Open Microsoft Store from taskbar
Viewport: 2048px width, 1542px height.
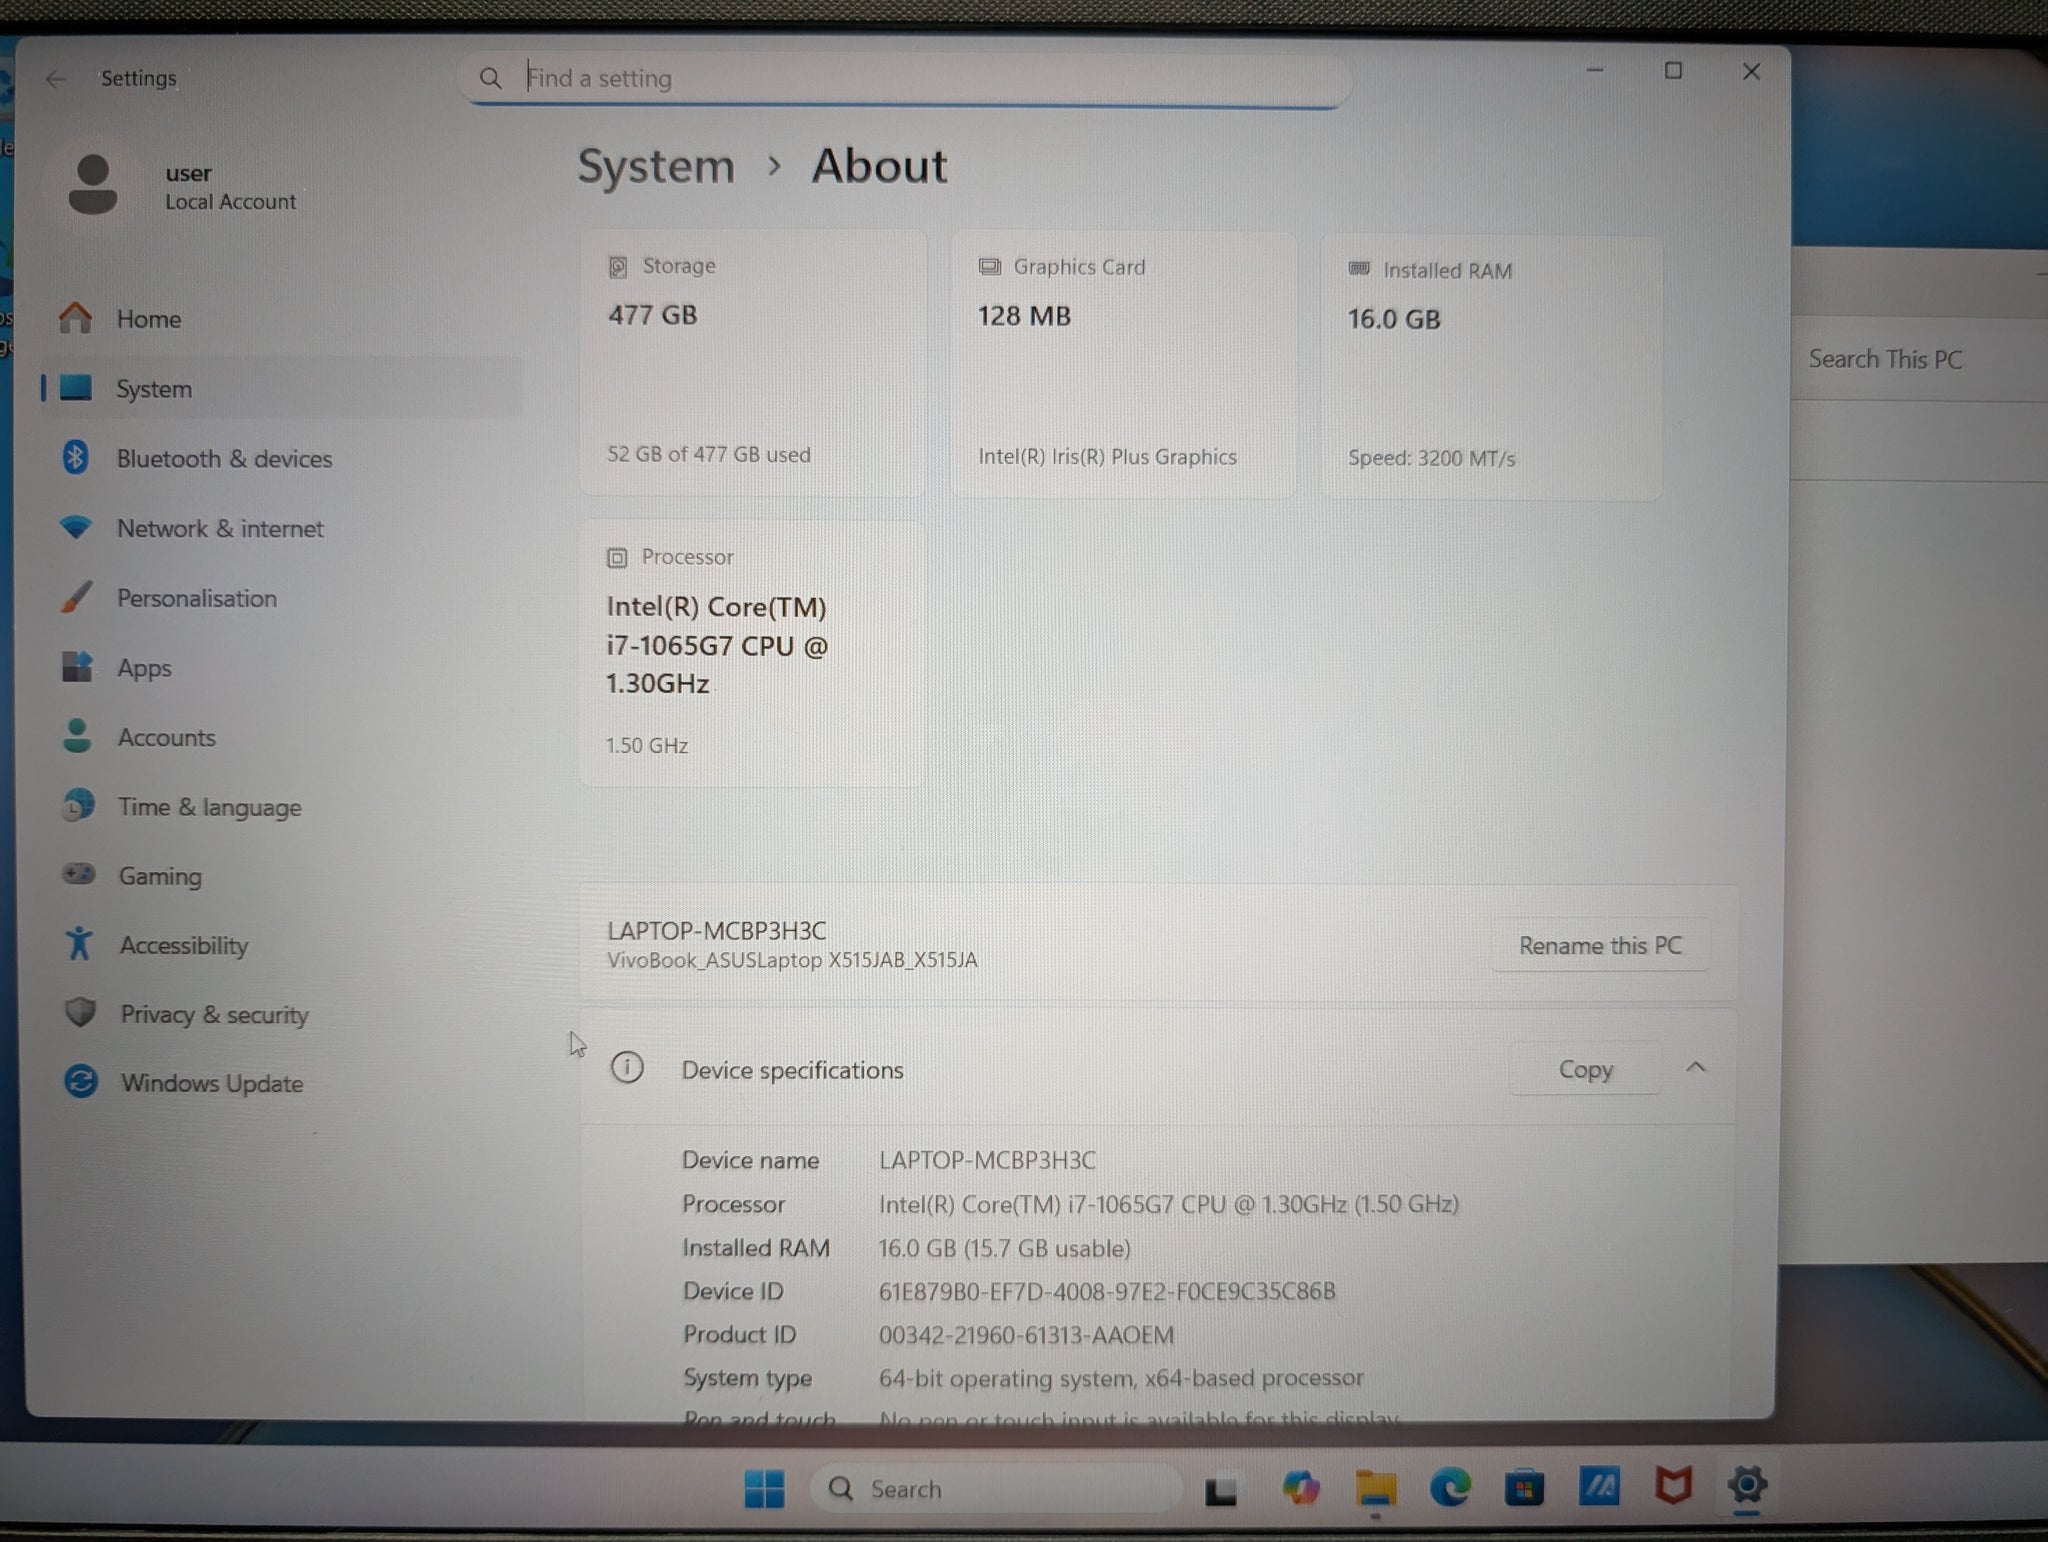click(x=1524, y=1489)
